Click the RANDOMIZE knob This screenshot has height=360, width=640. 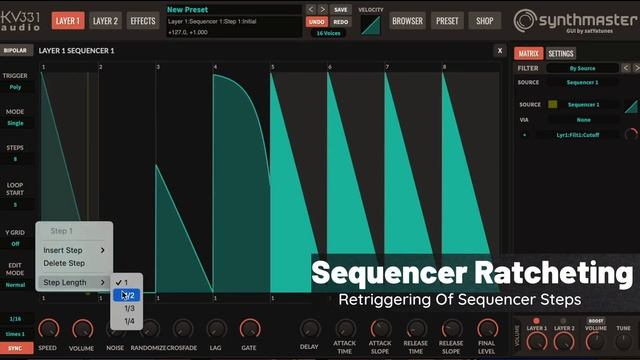click(149, 329)
